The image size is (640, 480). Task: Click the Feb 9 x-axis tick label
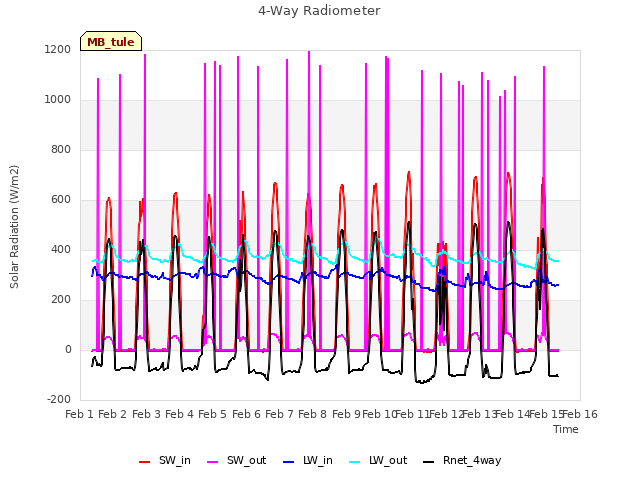coord(346,414)
